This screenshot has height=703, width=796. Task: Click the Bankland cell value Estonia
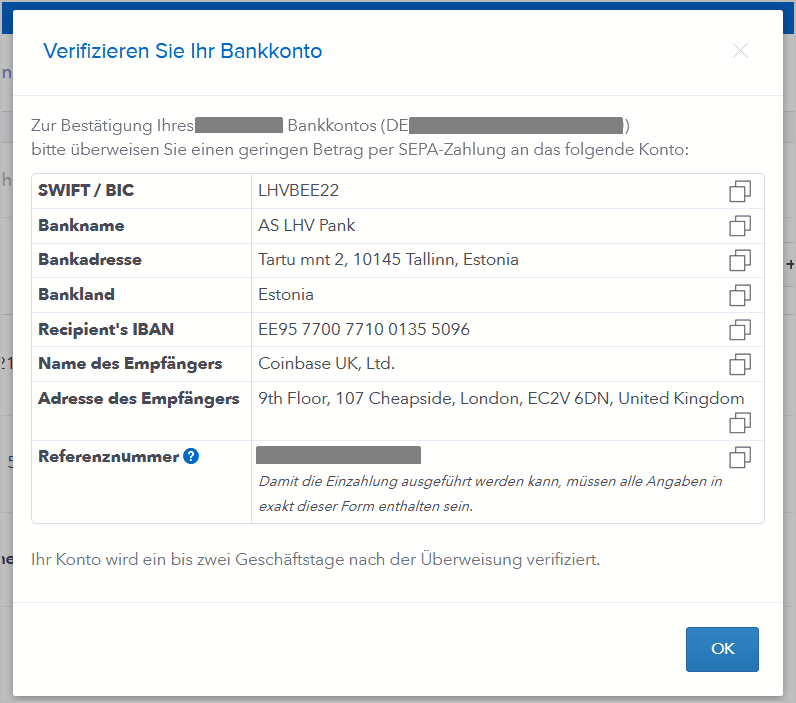click(286, 295)
